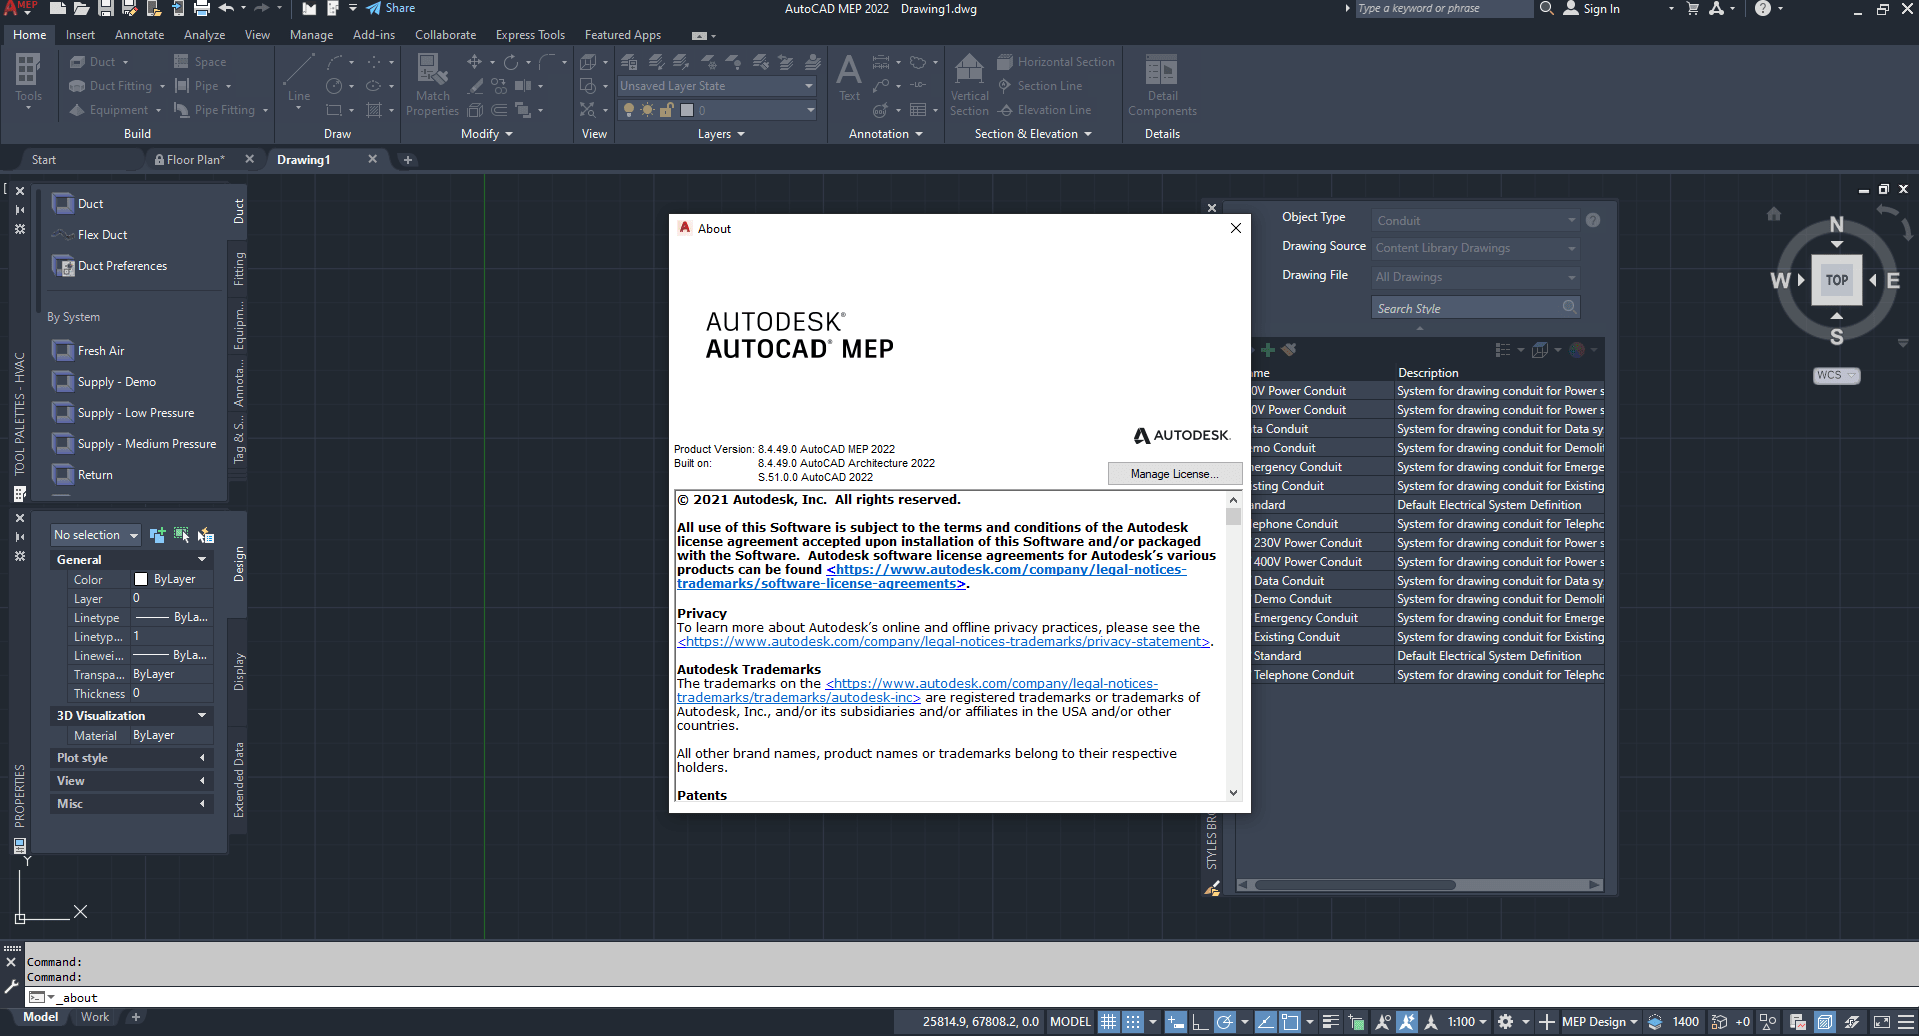Viewport: 1919px width, 1036px height.
Task: Create a Vertical Section
Action: (x=969, y=85)
